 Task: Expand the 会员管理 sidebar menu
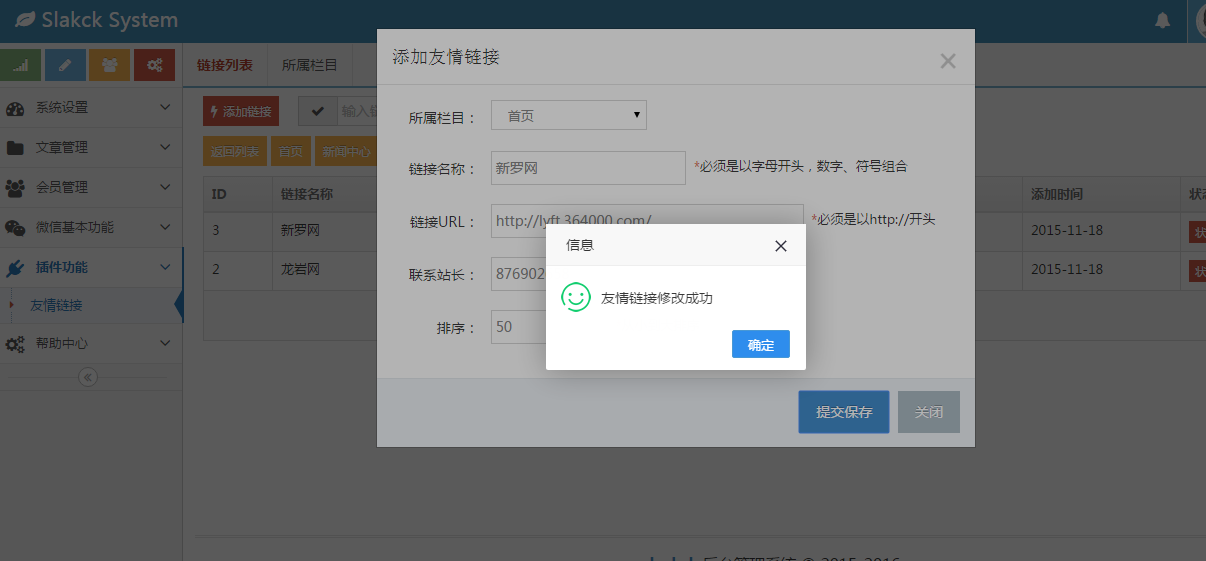click(x=90, y=187)
